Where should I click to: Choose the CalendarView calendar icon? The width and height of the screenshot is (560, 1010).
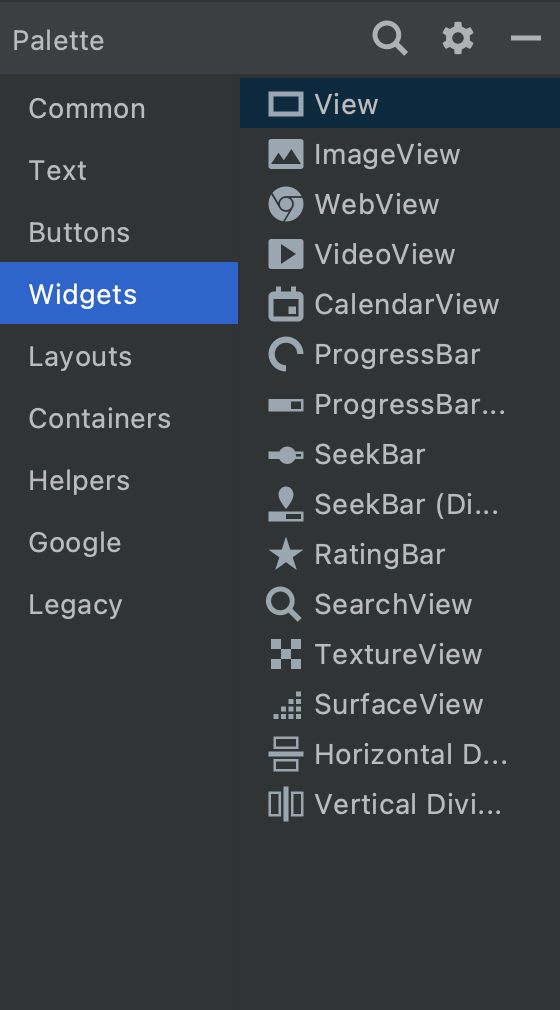click(x=285, y=303)
